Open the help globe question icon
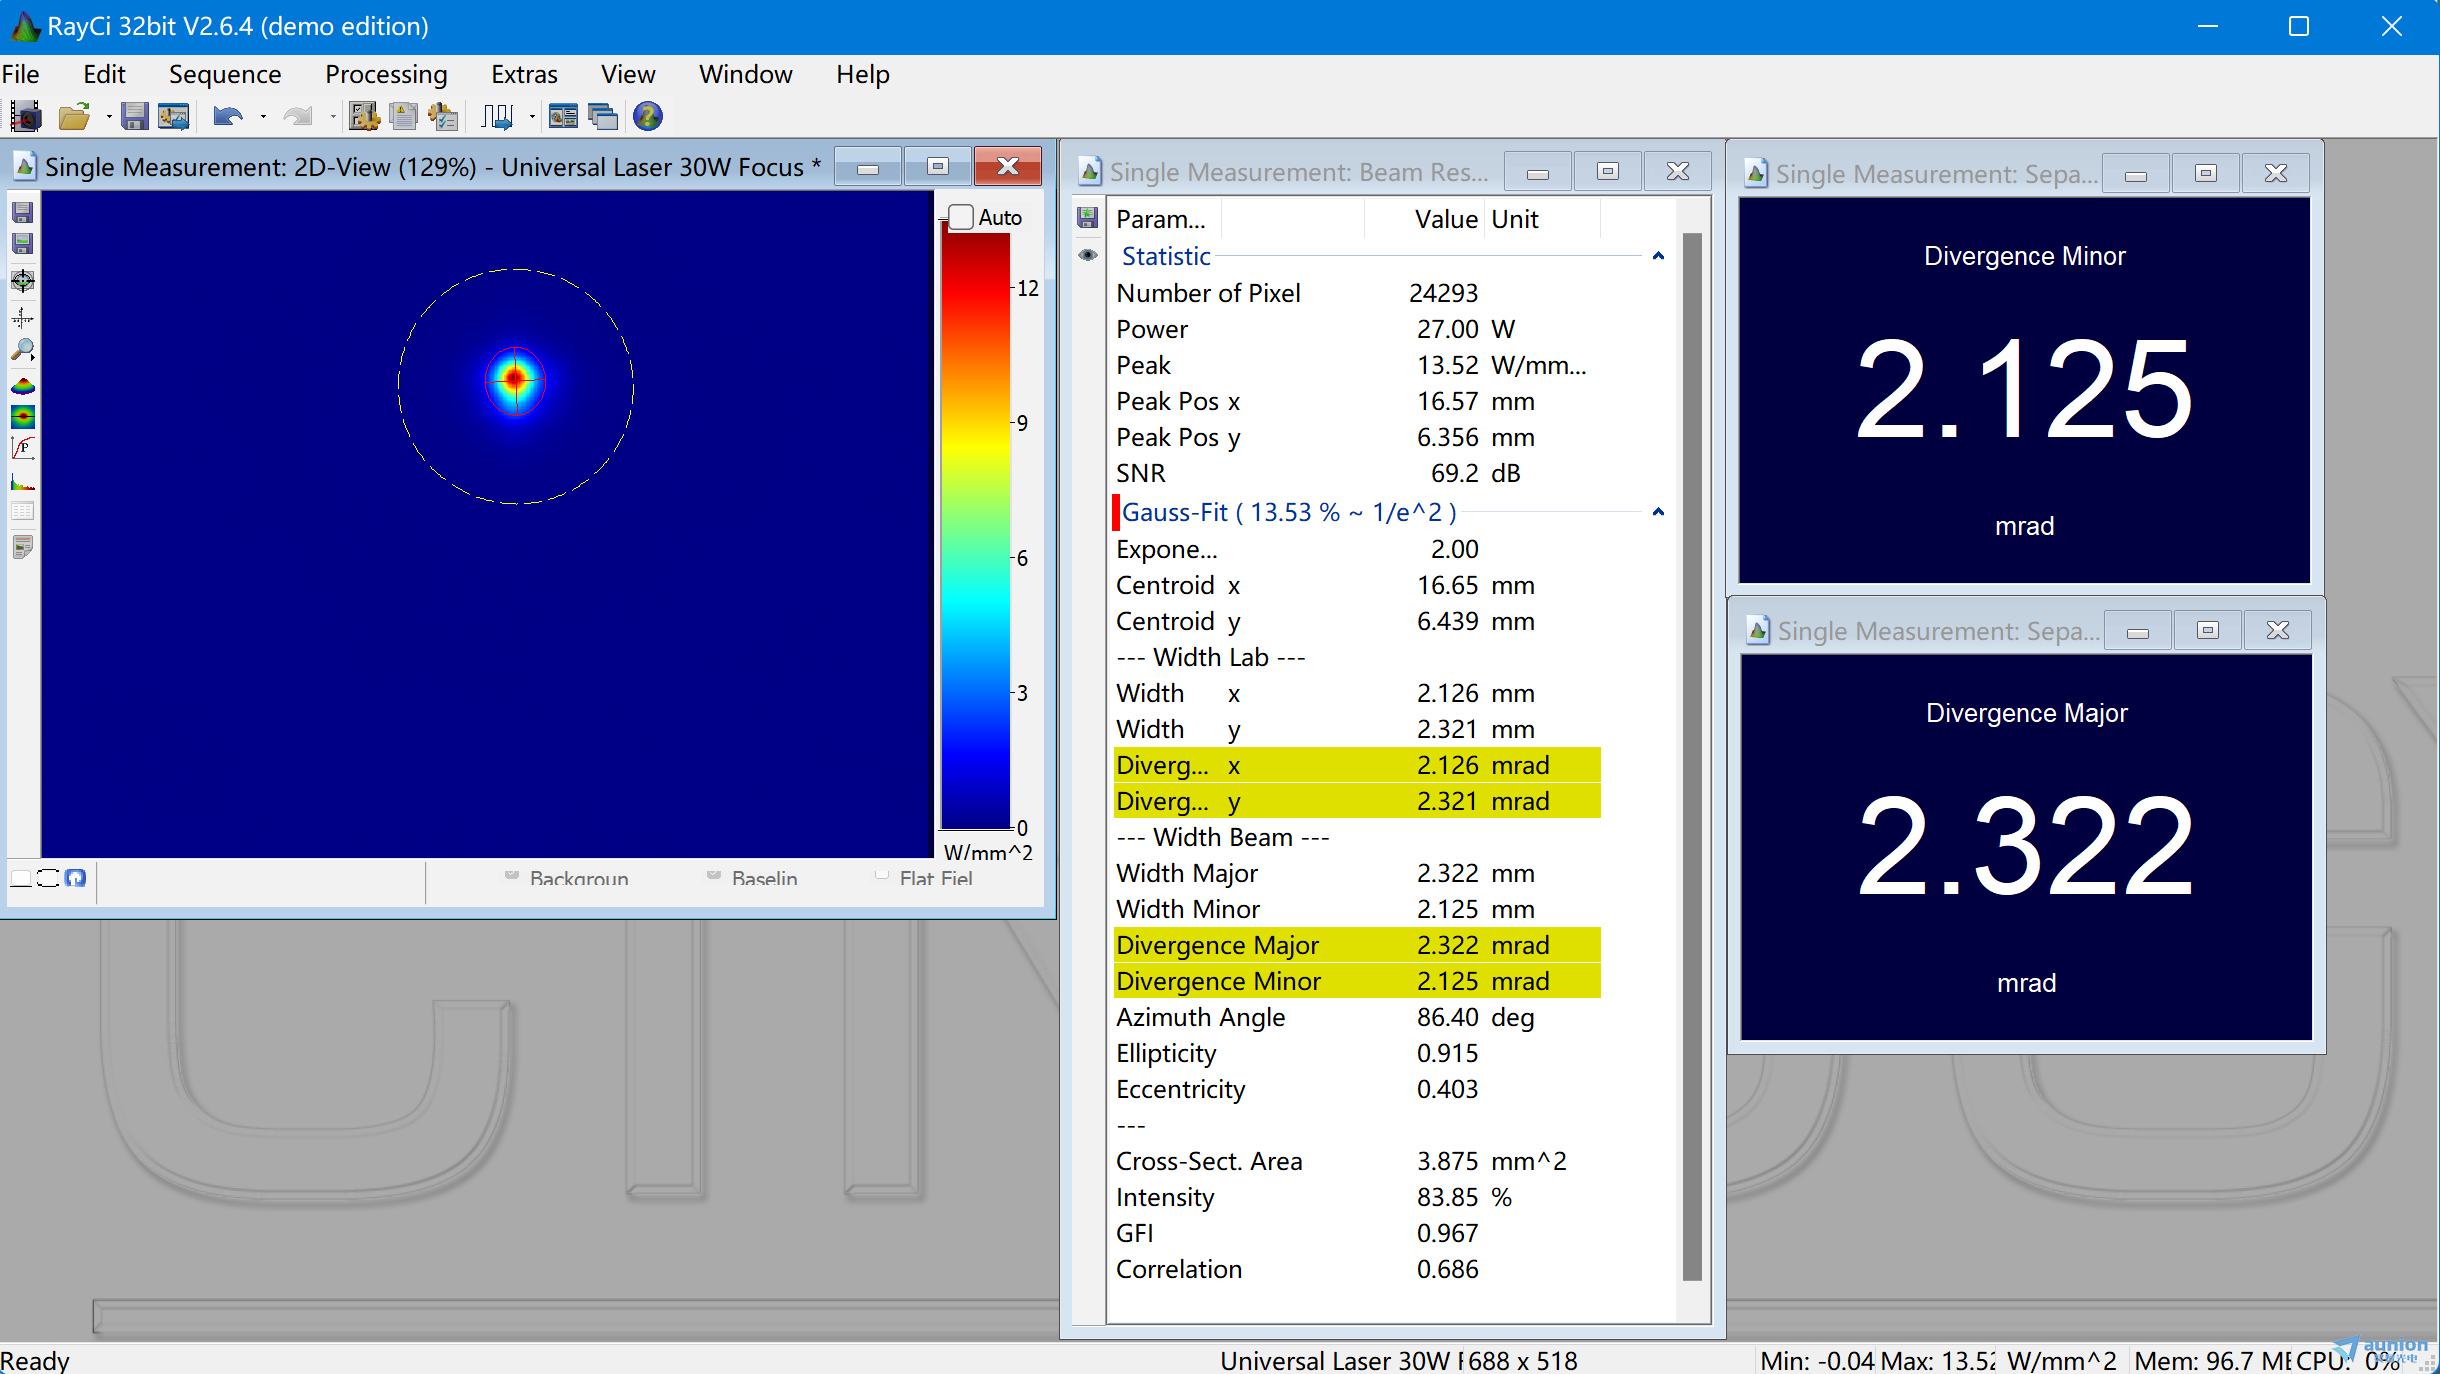This screenshot has height=1374, width=2440. pyautogui.click(x=648, y=117)
